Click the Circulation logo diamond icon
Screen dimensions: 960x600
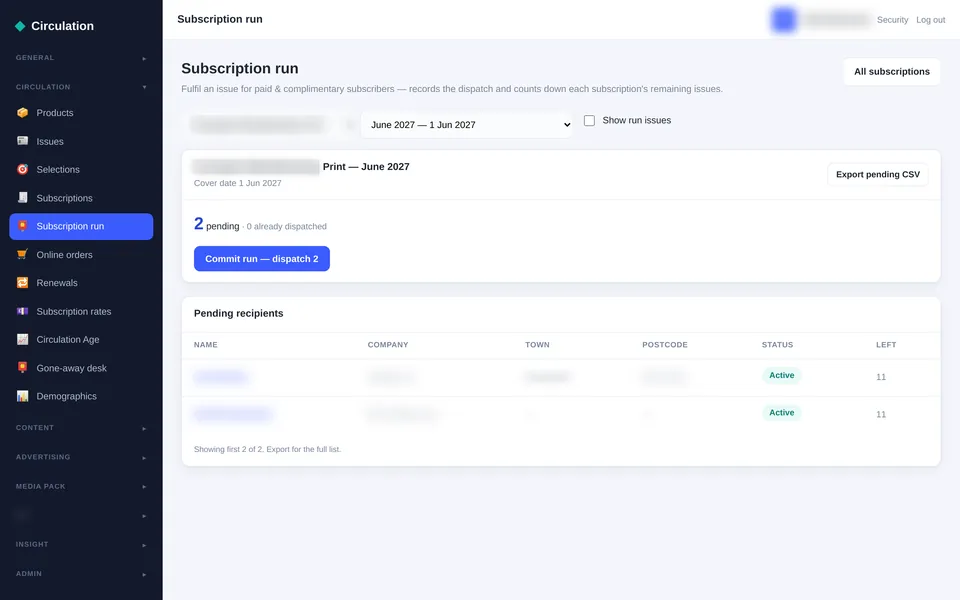[x=20, y=26]
